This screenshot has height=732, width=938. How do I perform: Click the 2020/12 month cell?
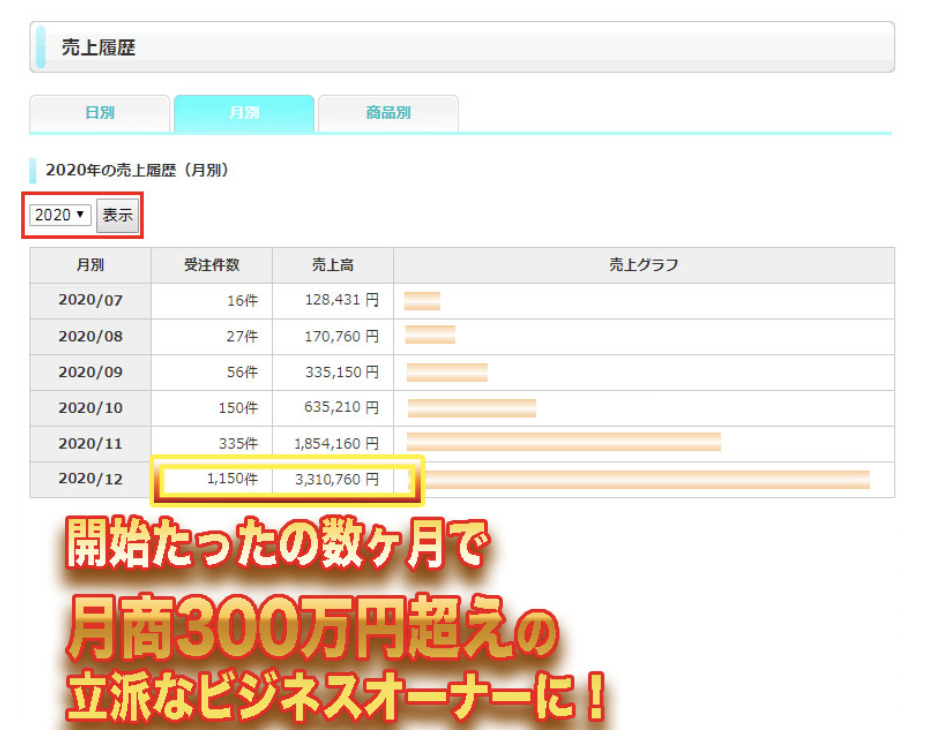(x=90, y=479)
